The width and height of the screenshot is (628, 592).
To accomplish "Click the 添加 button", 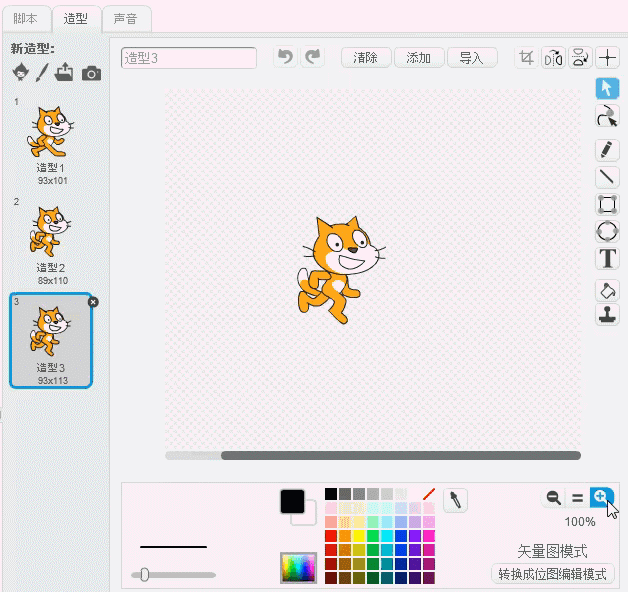I will pyautogui.click(x=419, y=58).
